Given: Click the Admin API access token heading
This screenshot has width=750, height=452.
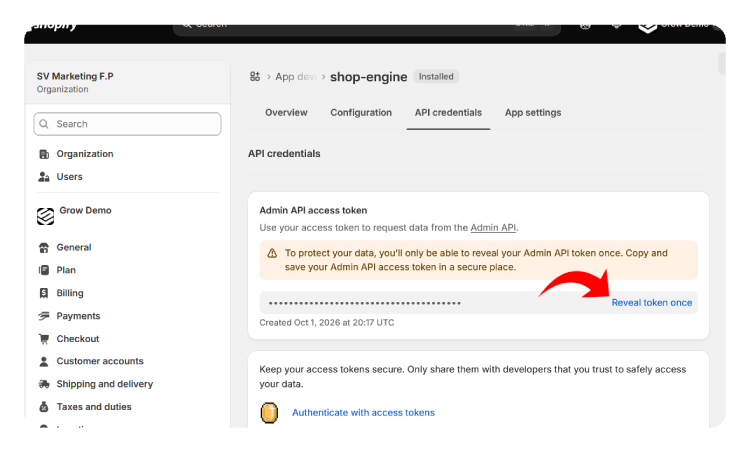Looking at the screenshot, I should 313,210.
